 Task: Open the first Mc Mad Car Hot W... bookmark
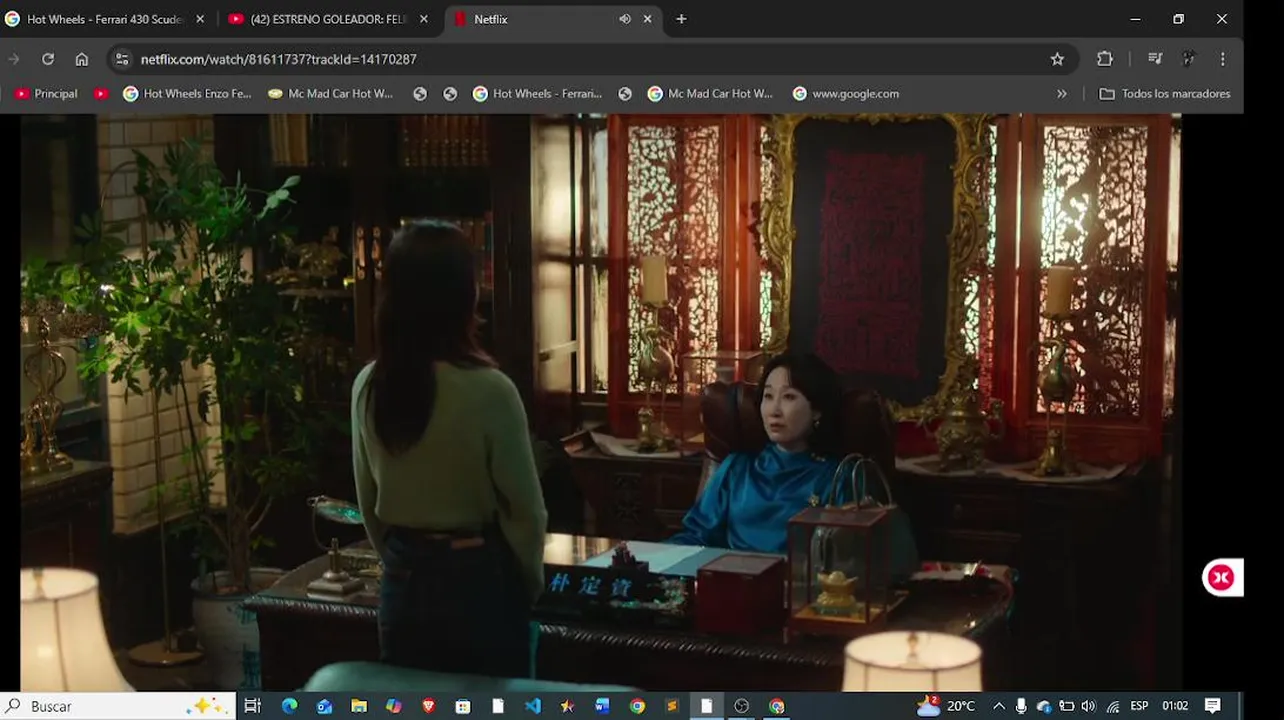(x=331, y=93)
